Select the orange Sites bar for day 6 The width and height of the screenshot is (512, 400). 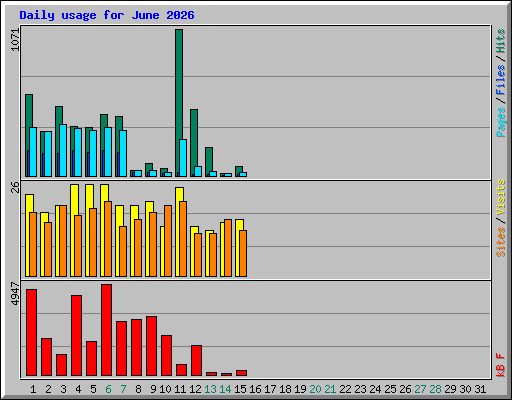(x=108, y=239)
